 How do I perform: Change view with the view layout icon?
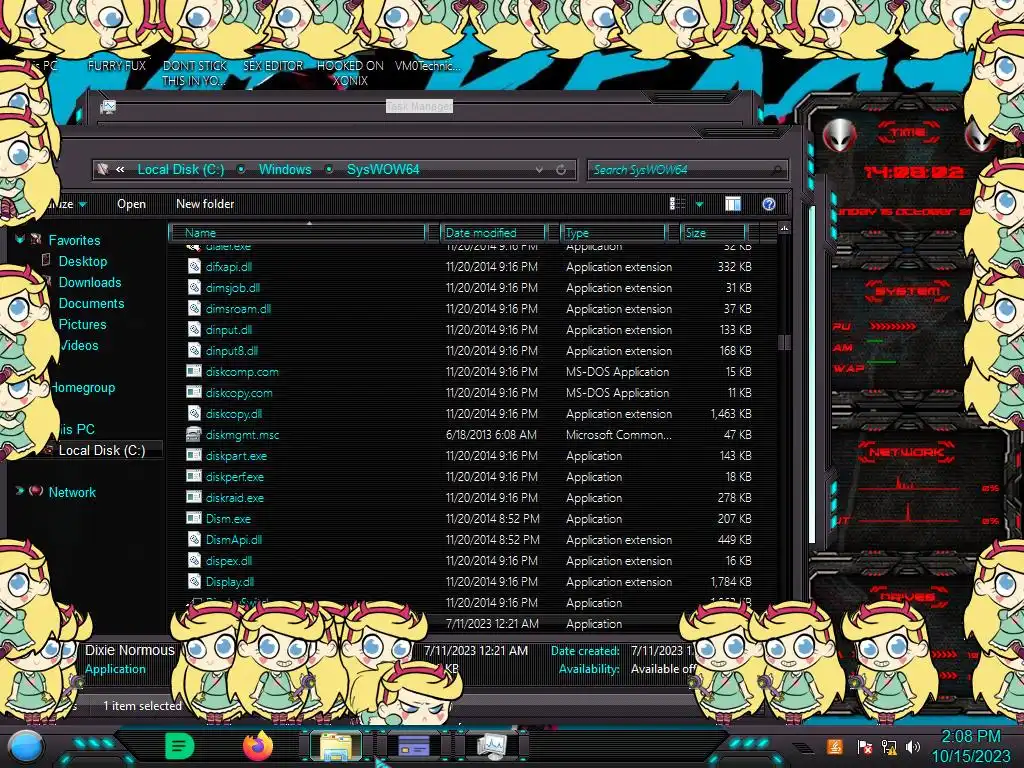pyautogui.click(x=678, y=204)
